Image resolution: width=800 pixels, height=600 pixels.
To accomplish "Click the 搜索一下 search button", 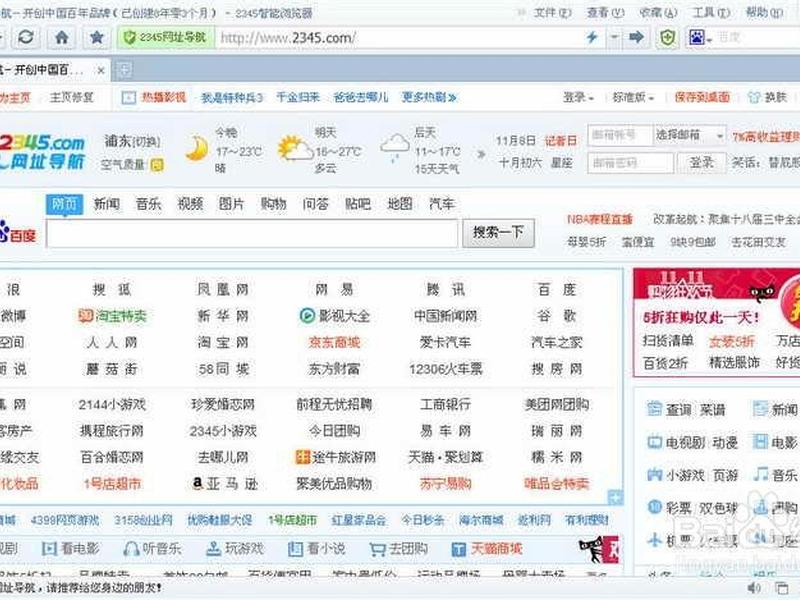I will (x=498, y=233).
